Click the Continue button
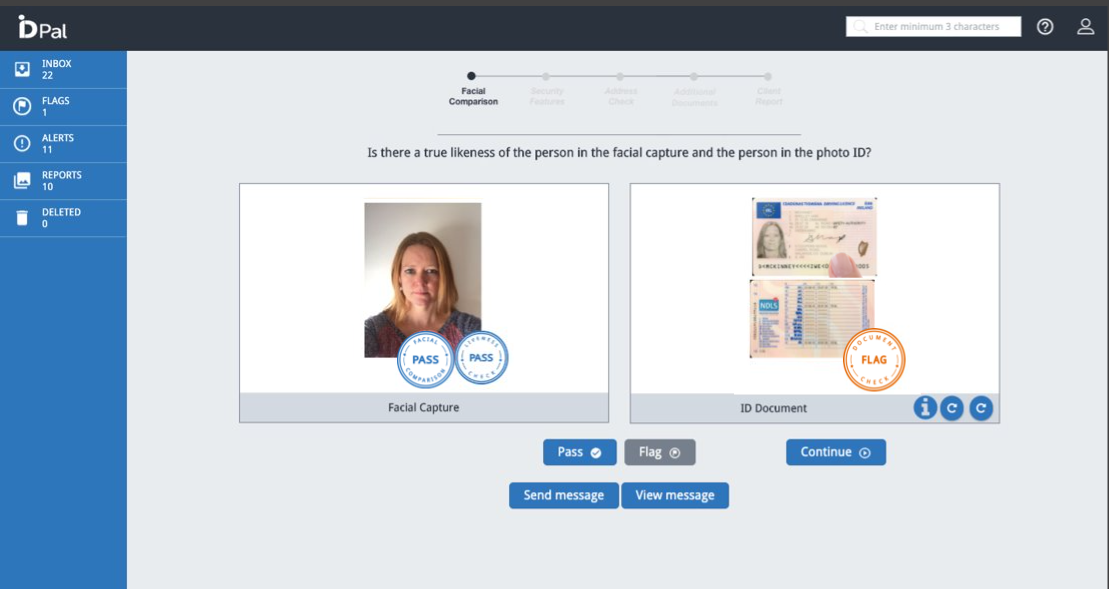The width and height of the screenshot is (1109, 589). (x=835, y=452)
